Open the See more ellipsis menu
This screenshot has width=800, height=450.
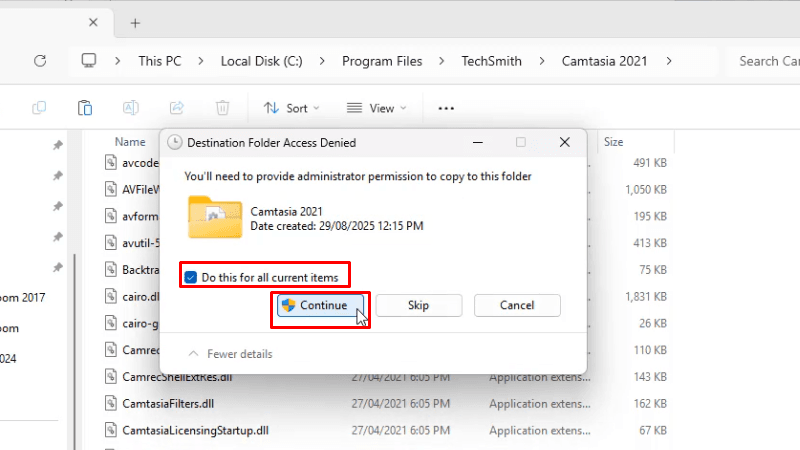(x=446, y=108)
